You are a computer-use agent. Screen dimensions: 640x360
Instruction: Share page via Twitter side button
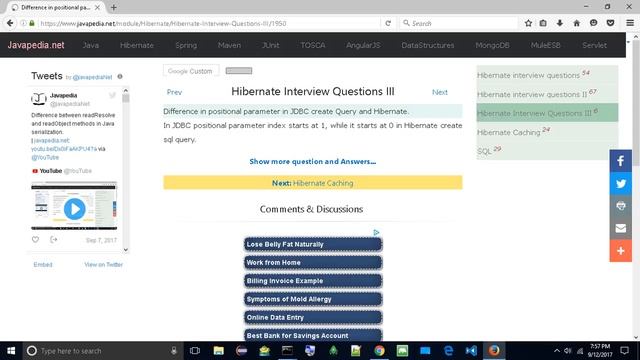coord(620,183)
